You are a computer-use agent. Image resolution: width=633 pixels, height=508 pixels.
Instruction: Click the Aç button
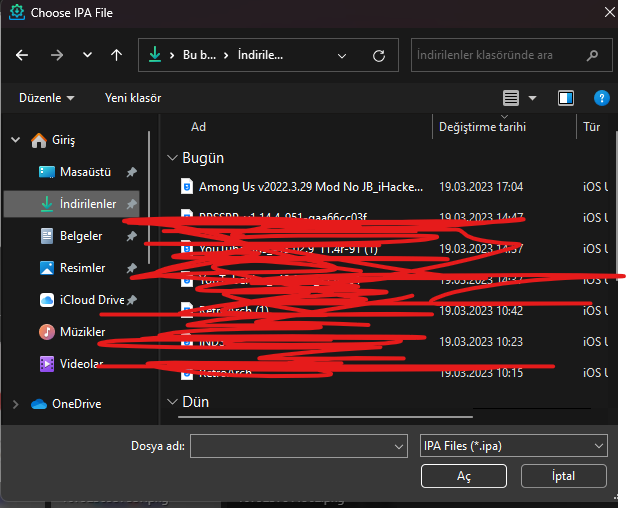click(x=463, y=476)
